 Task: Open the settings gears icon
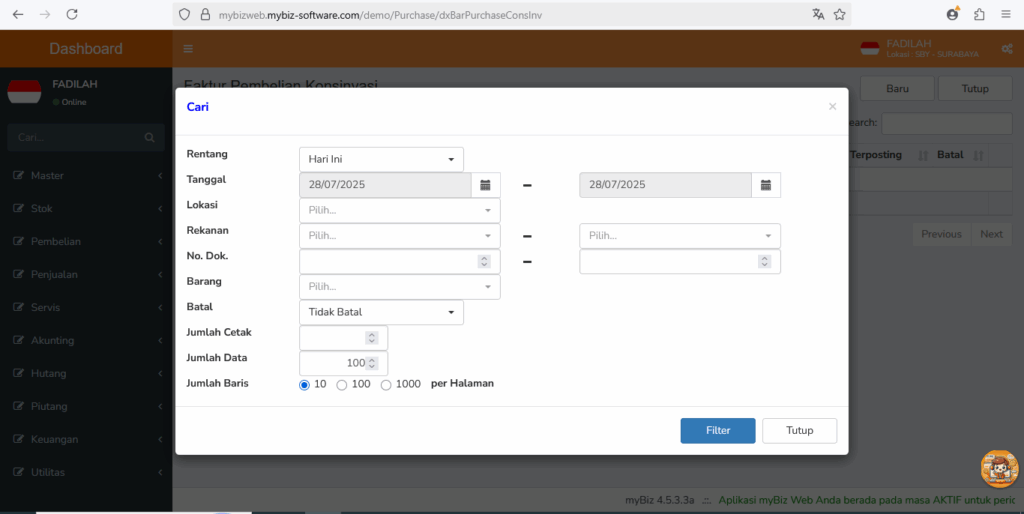1006,49
